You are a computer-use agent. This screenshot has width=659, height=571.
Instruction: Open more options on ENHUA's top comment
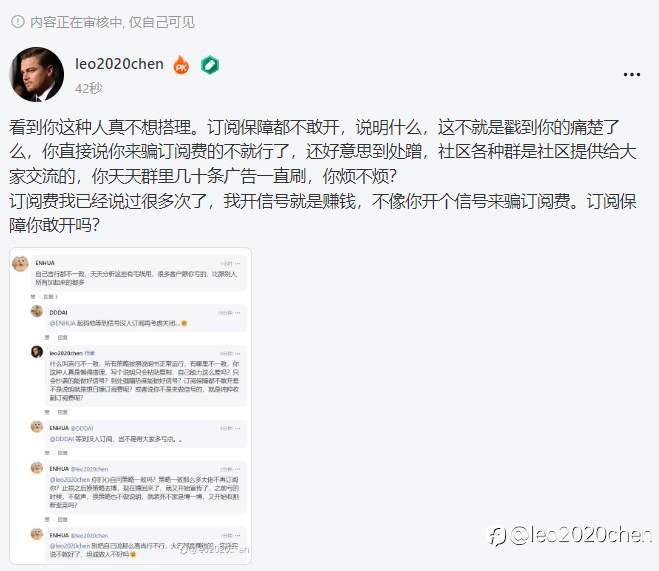coord(238,263)
